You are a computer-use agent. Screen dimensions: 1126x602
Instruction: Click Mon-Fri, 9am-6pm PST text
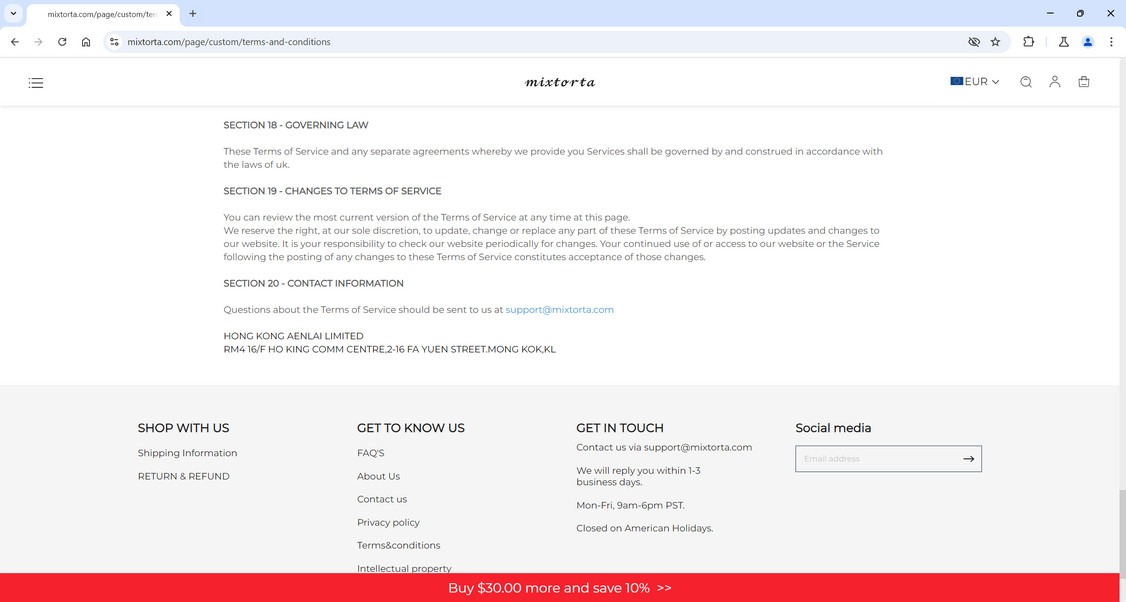click(x=631, y=505)
